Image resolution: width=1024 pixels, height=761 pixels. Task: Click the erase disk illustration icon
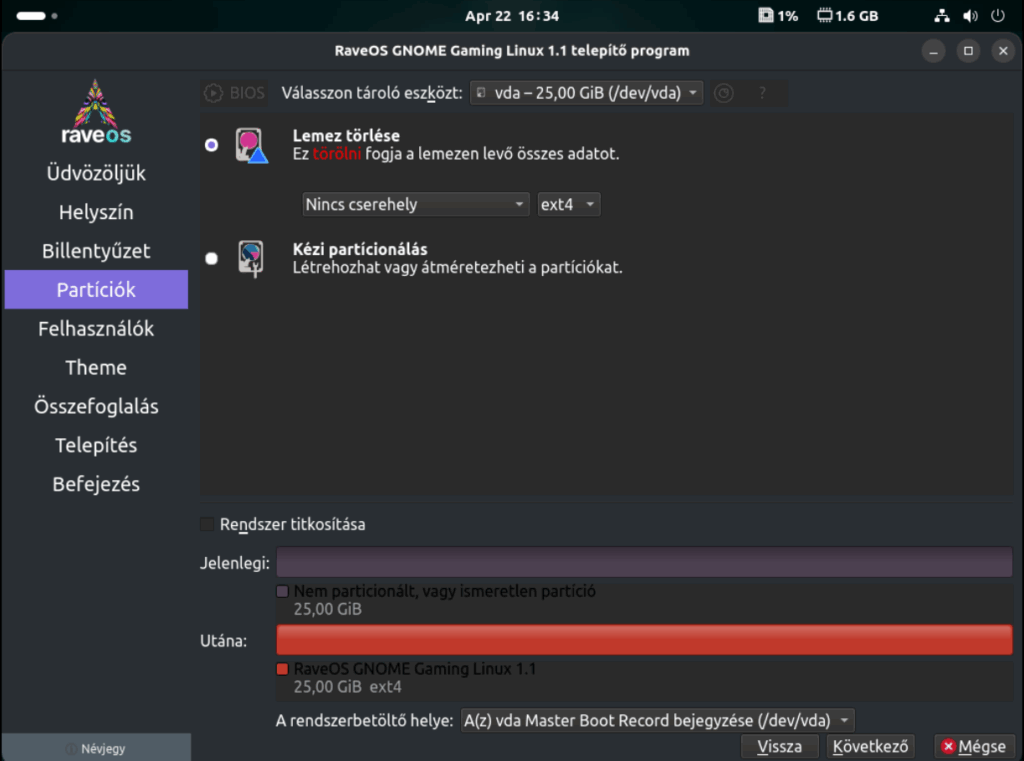(x=251, y=145)
